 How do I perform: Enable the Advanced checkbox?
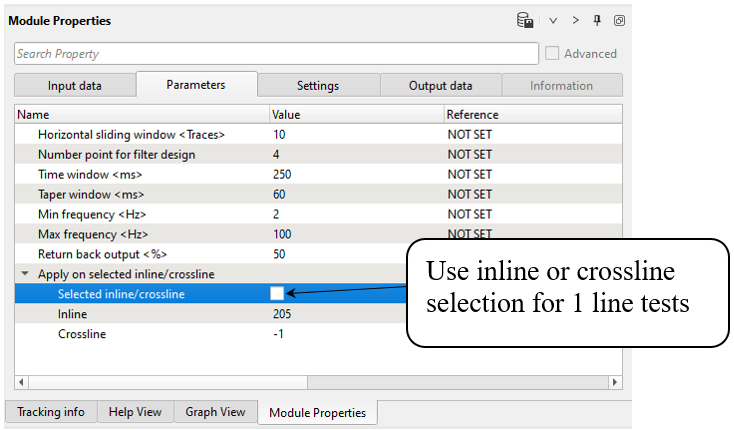[x=553, y=53]
